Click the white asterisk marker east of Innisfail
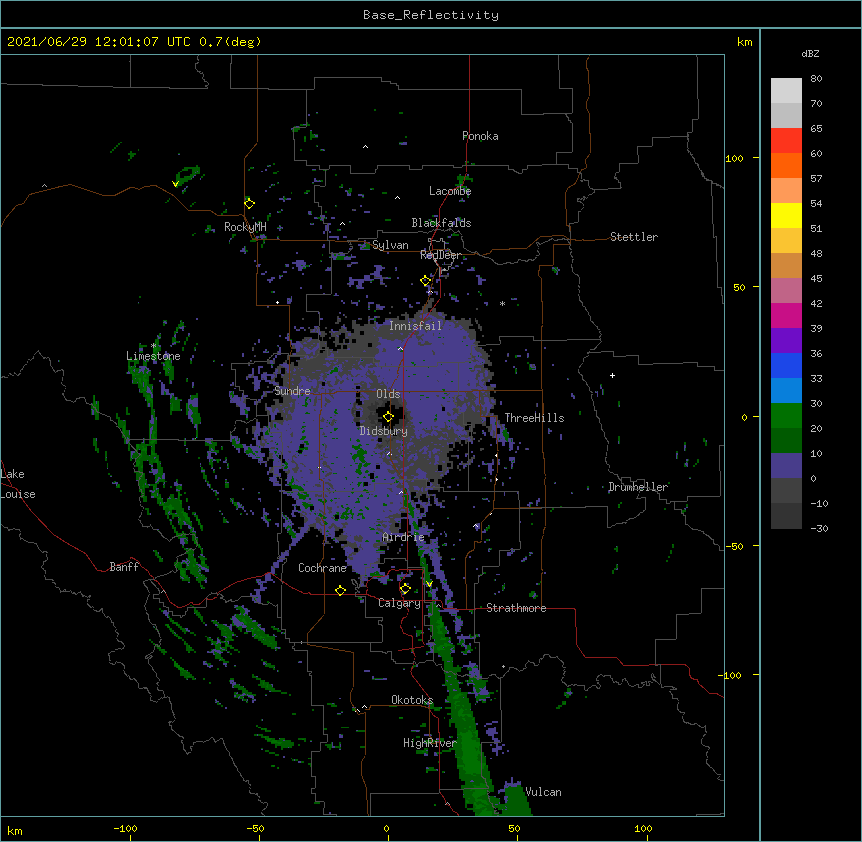This screenshot has width=862, height=842. (502, 304)
